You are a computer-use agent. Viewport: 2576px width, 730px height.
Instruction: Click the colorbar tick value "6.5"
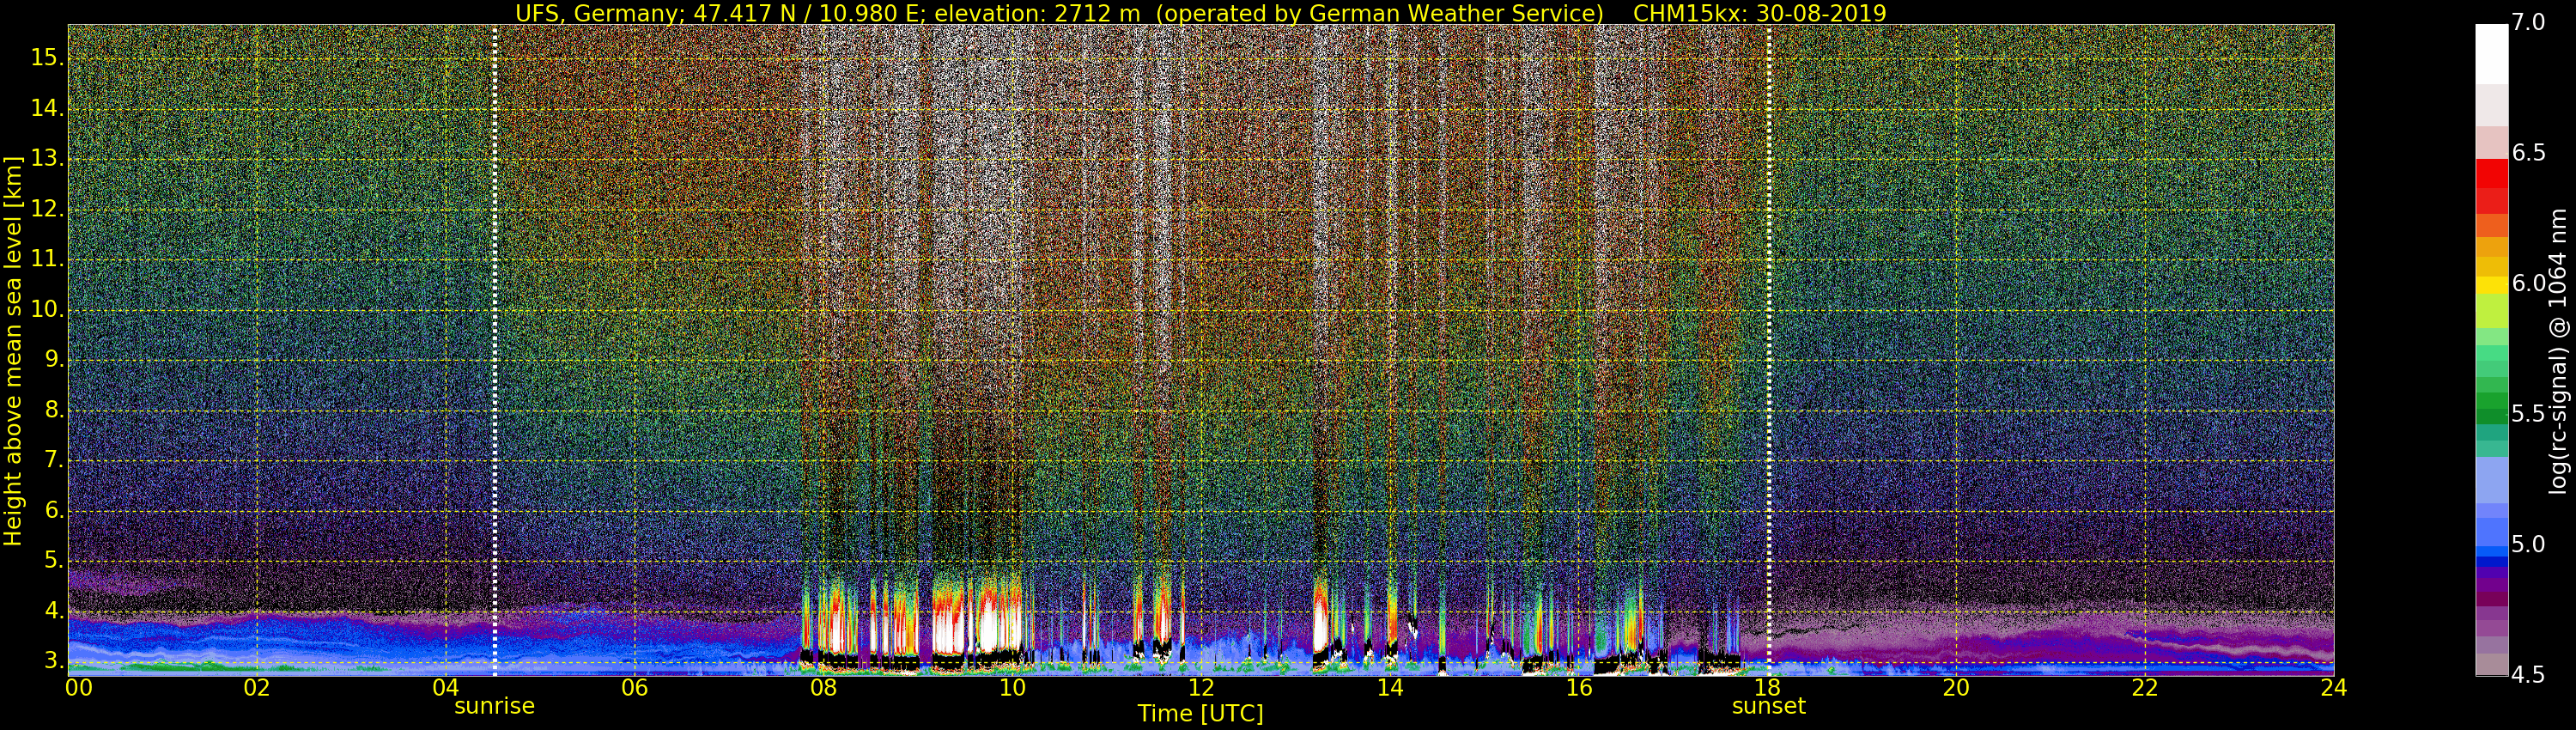click(x=2529, y=153)
